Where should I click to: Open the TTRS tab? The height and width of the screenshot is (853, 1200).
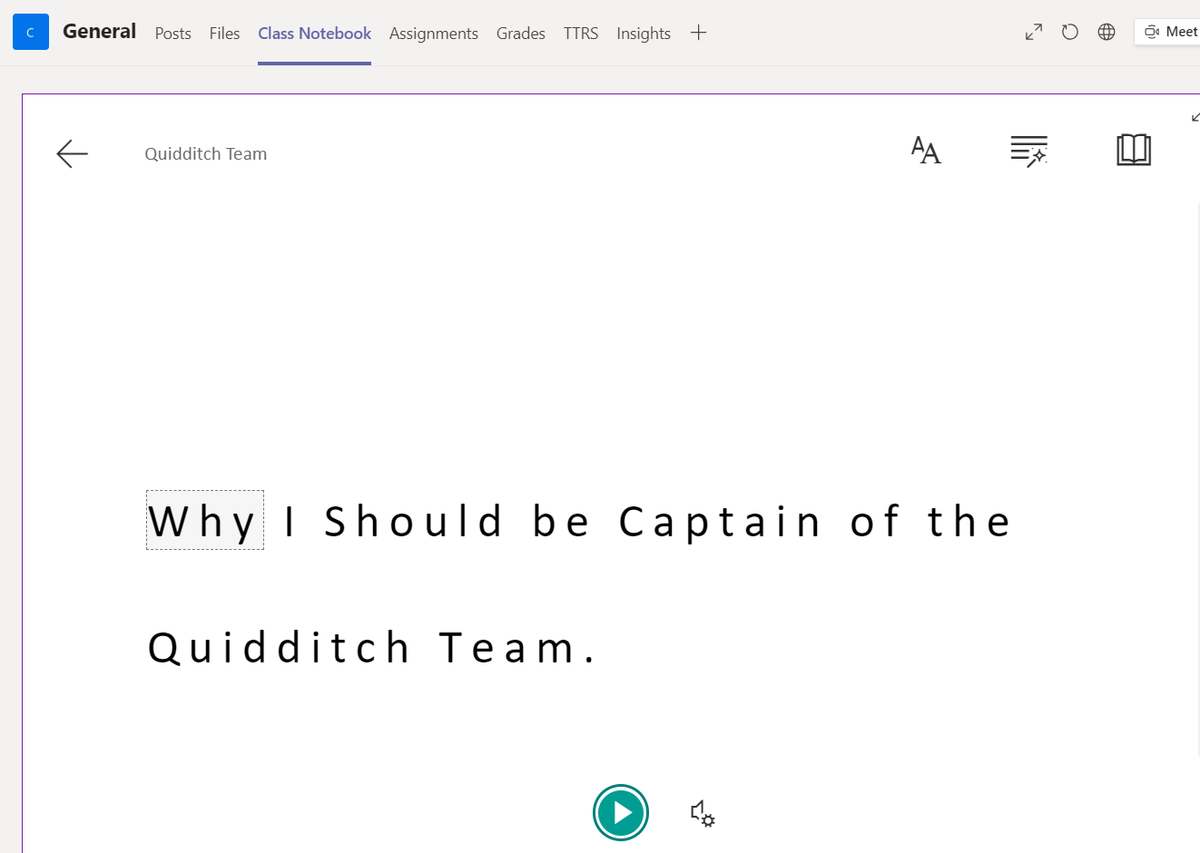(x=580, y=33)
